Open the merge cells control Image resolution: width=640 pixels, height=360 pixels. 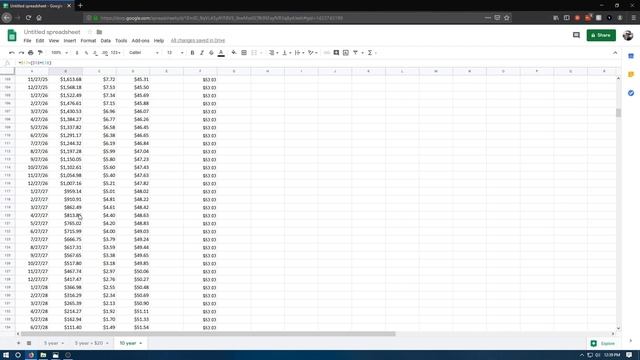coord(256,53)
